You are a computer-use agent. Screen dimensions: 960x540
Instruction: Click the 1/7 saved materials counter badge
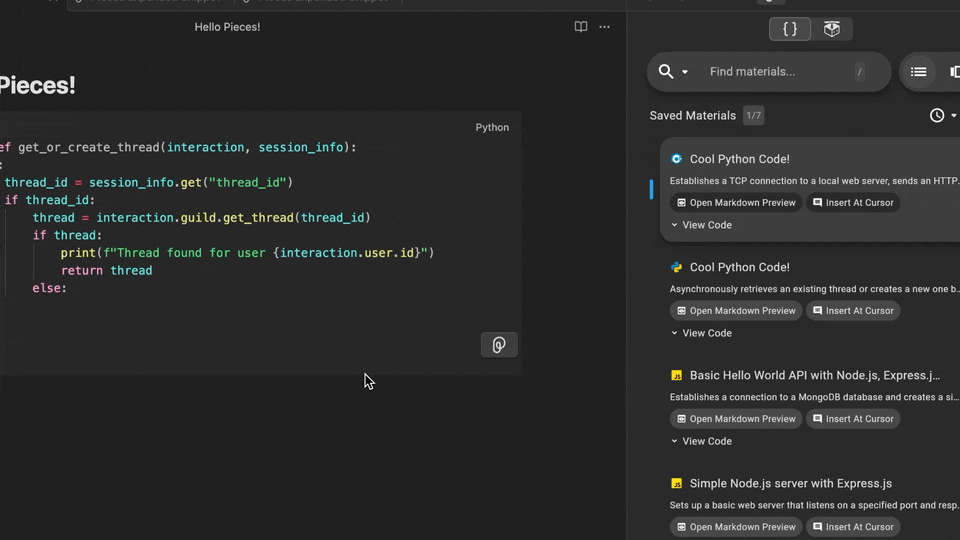[754, 115]
